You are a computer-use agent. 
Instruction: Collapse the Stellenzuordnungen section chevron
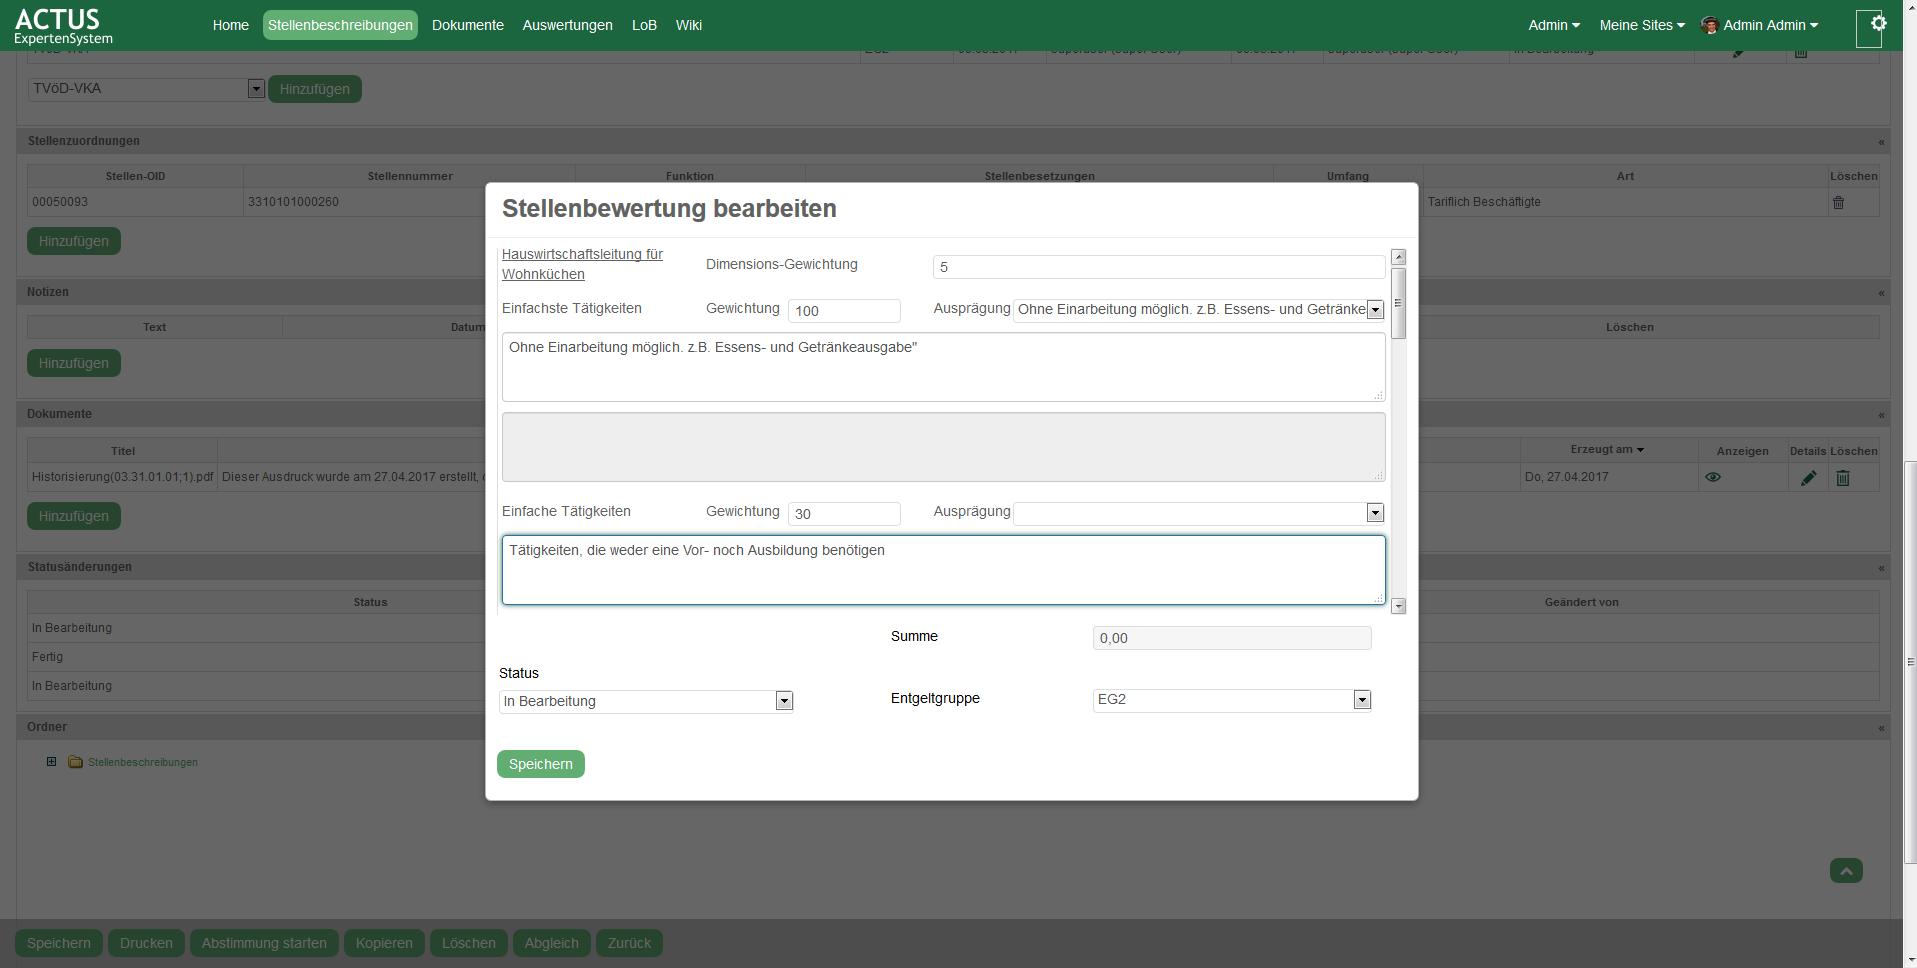pos(1880,142)
